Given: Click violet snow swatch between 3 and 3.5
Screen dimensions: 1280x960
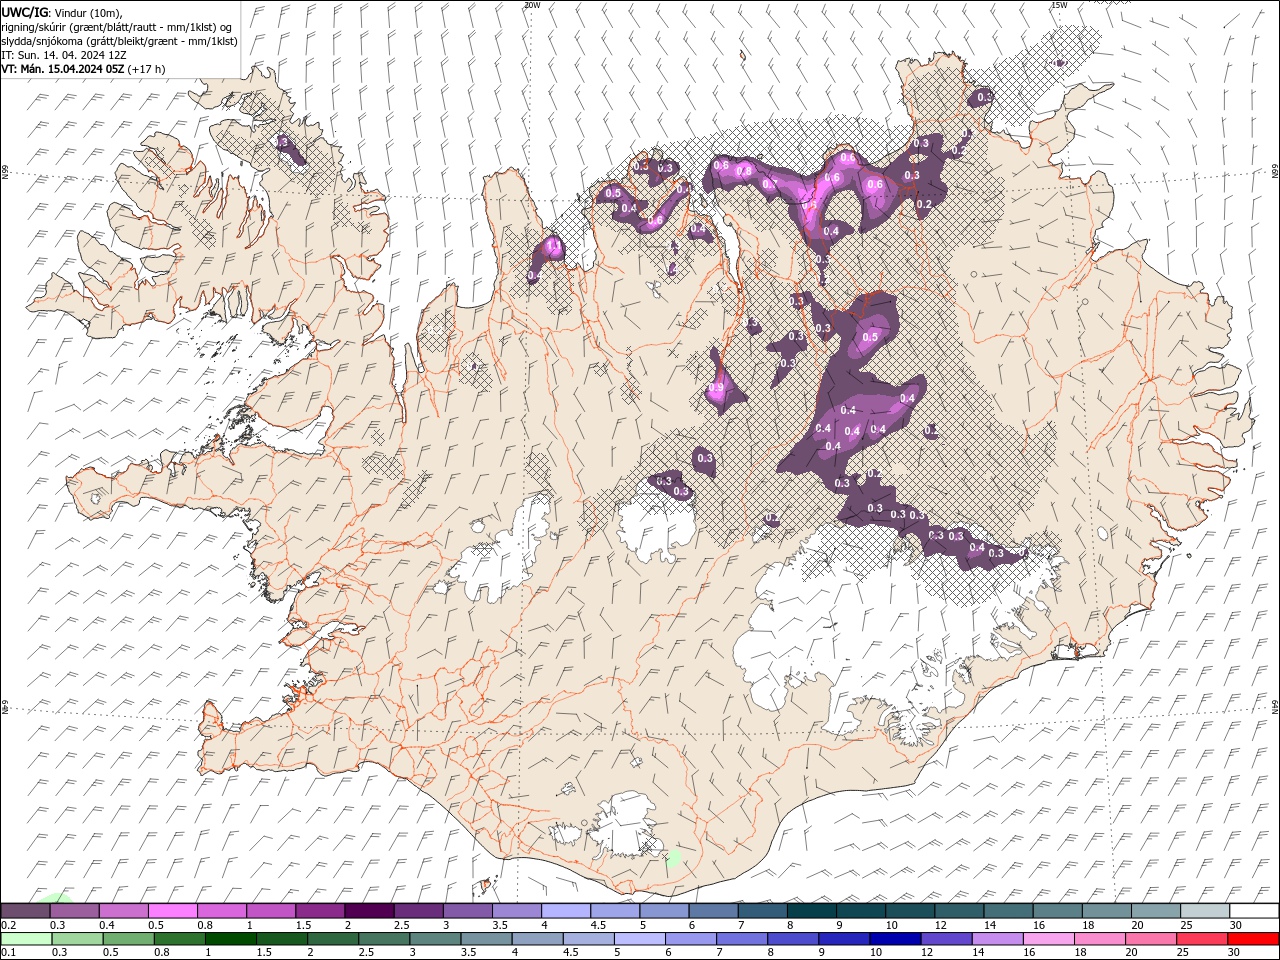Looking at the screenshot, I should [x=467, y=911].
